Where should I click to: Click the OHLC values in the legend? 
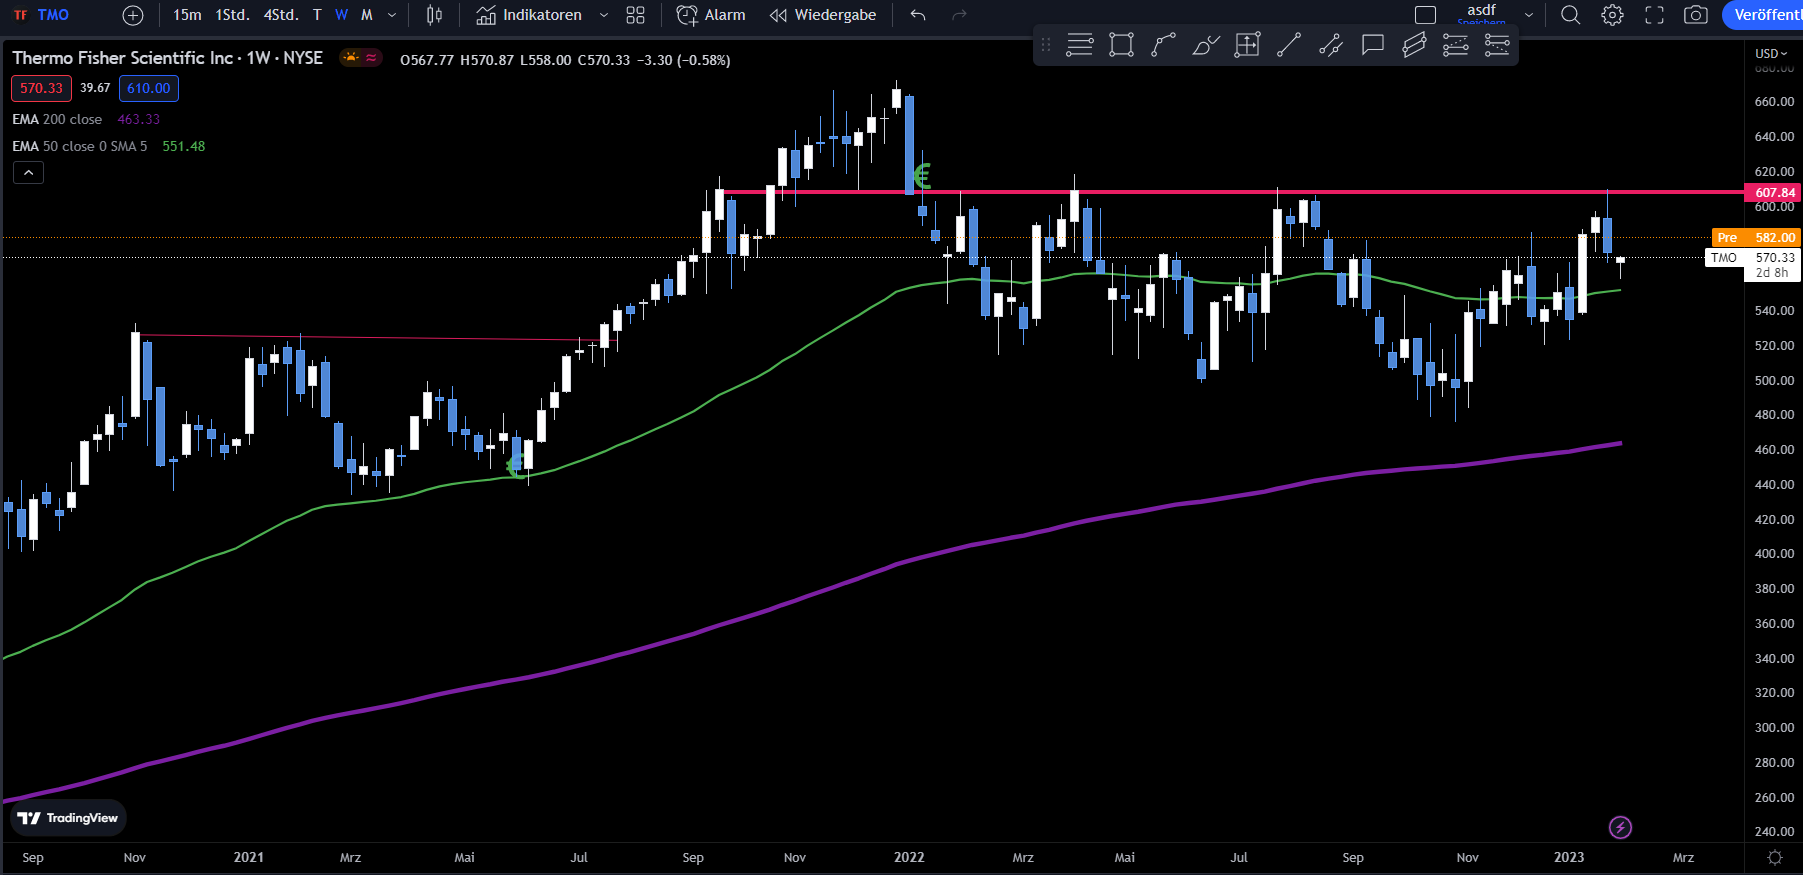point(565,60)
